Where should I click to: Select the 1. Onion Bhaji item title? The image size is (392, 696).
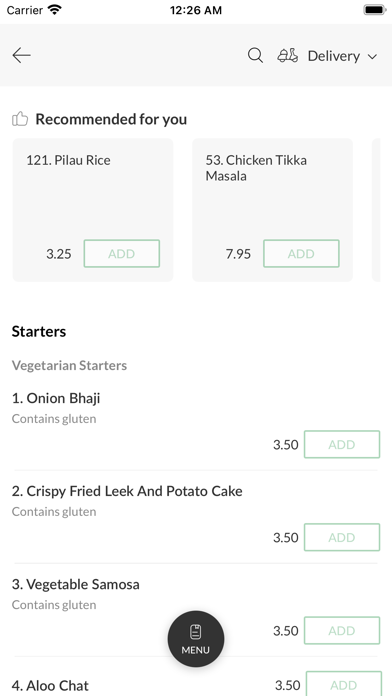coord(56,398)
